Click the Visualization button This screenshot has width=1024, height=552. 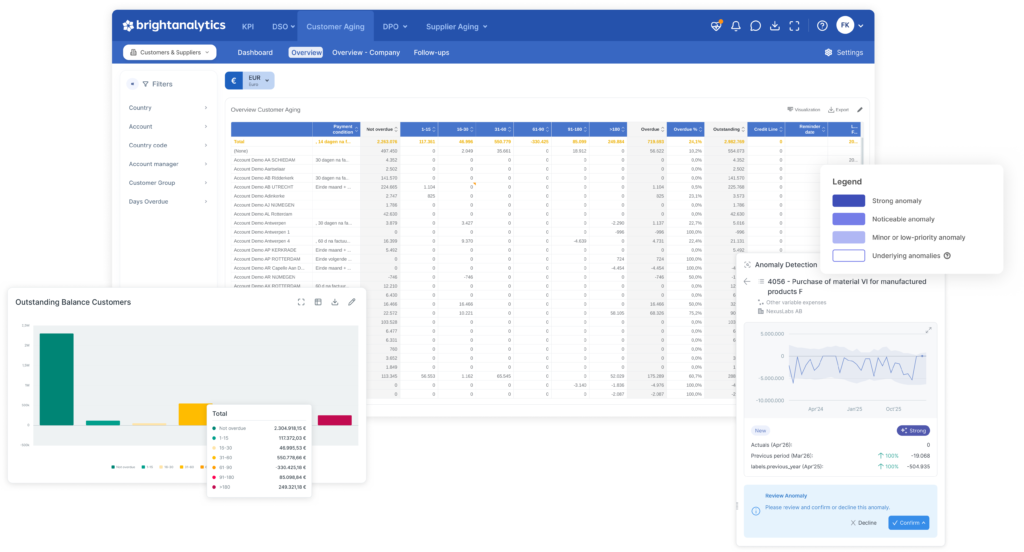click(x=803, y=110)
